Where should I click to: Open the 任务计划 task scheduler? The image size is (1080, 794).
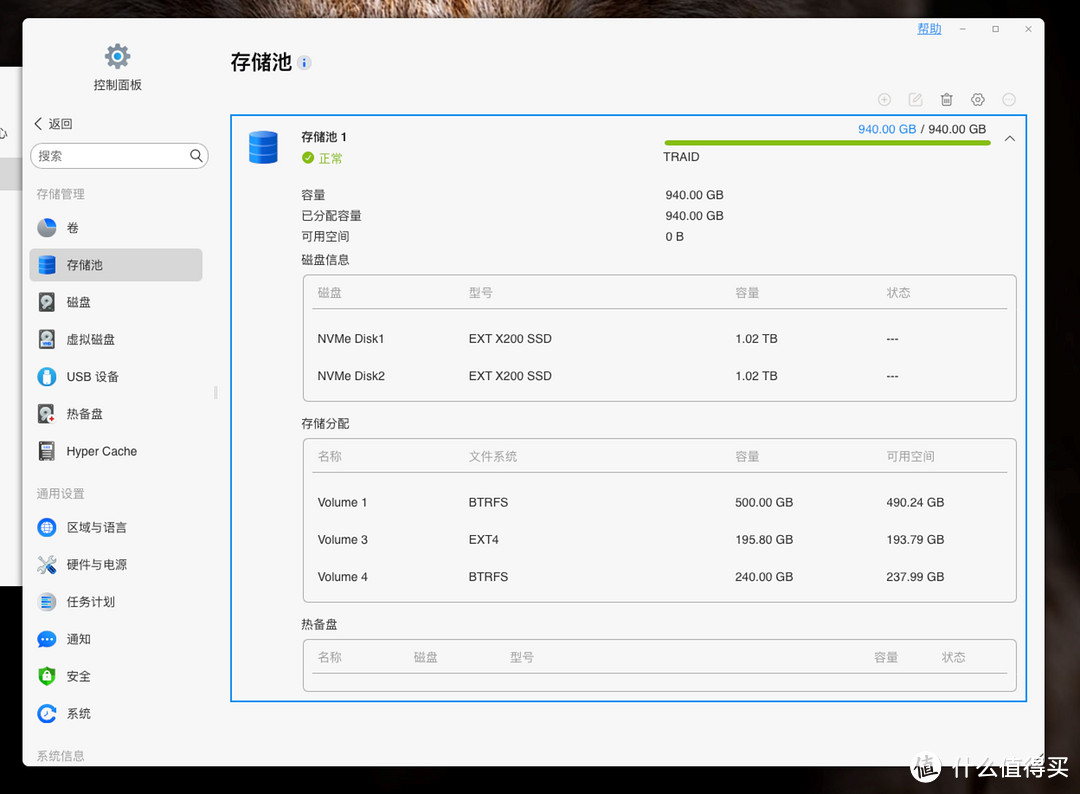[89, 601]
